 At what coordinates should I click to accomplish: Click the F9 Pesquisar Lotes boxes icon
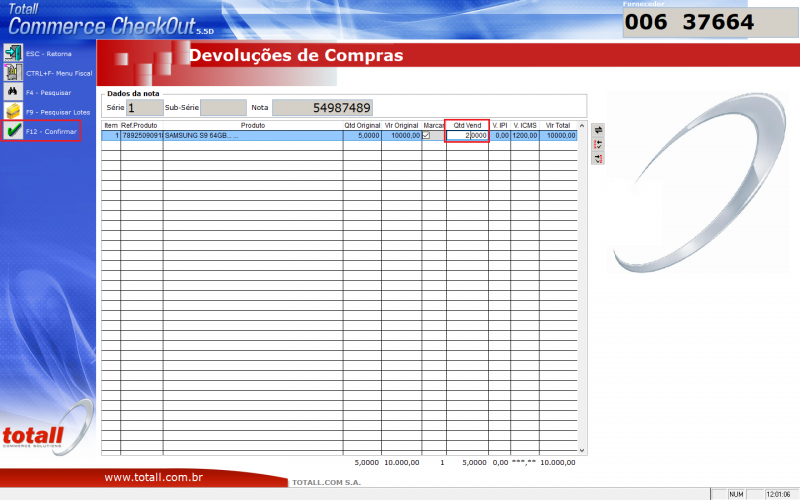click(13, 111)
